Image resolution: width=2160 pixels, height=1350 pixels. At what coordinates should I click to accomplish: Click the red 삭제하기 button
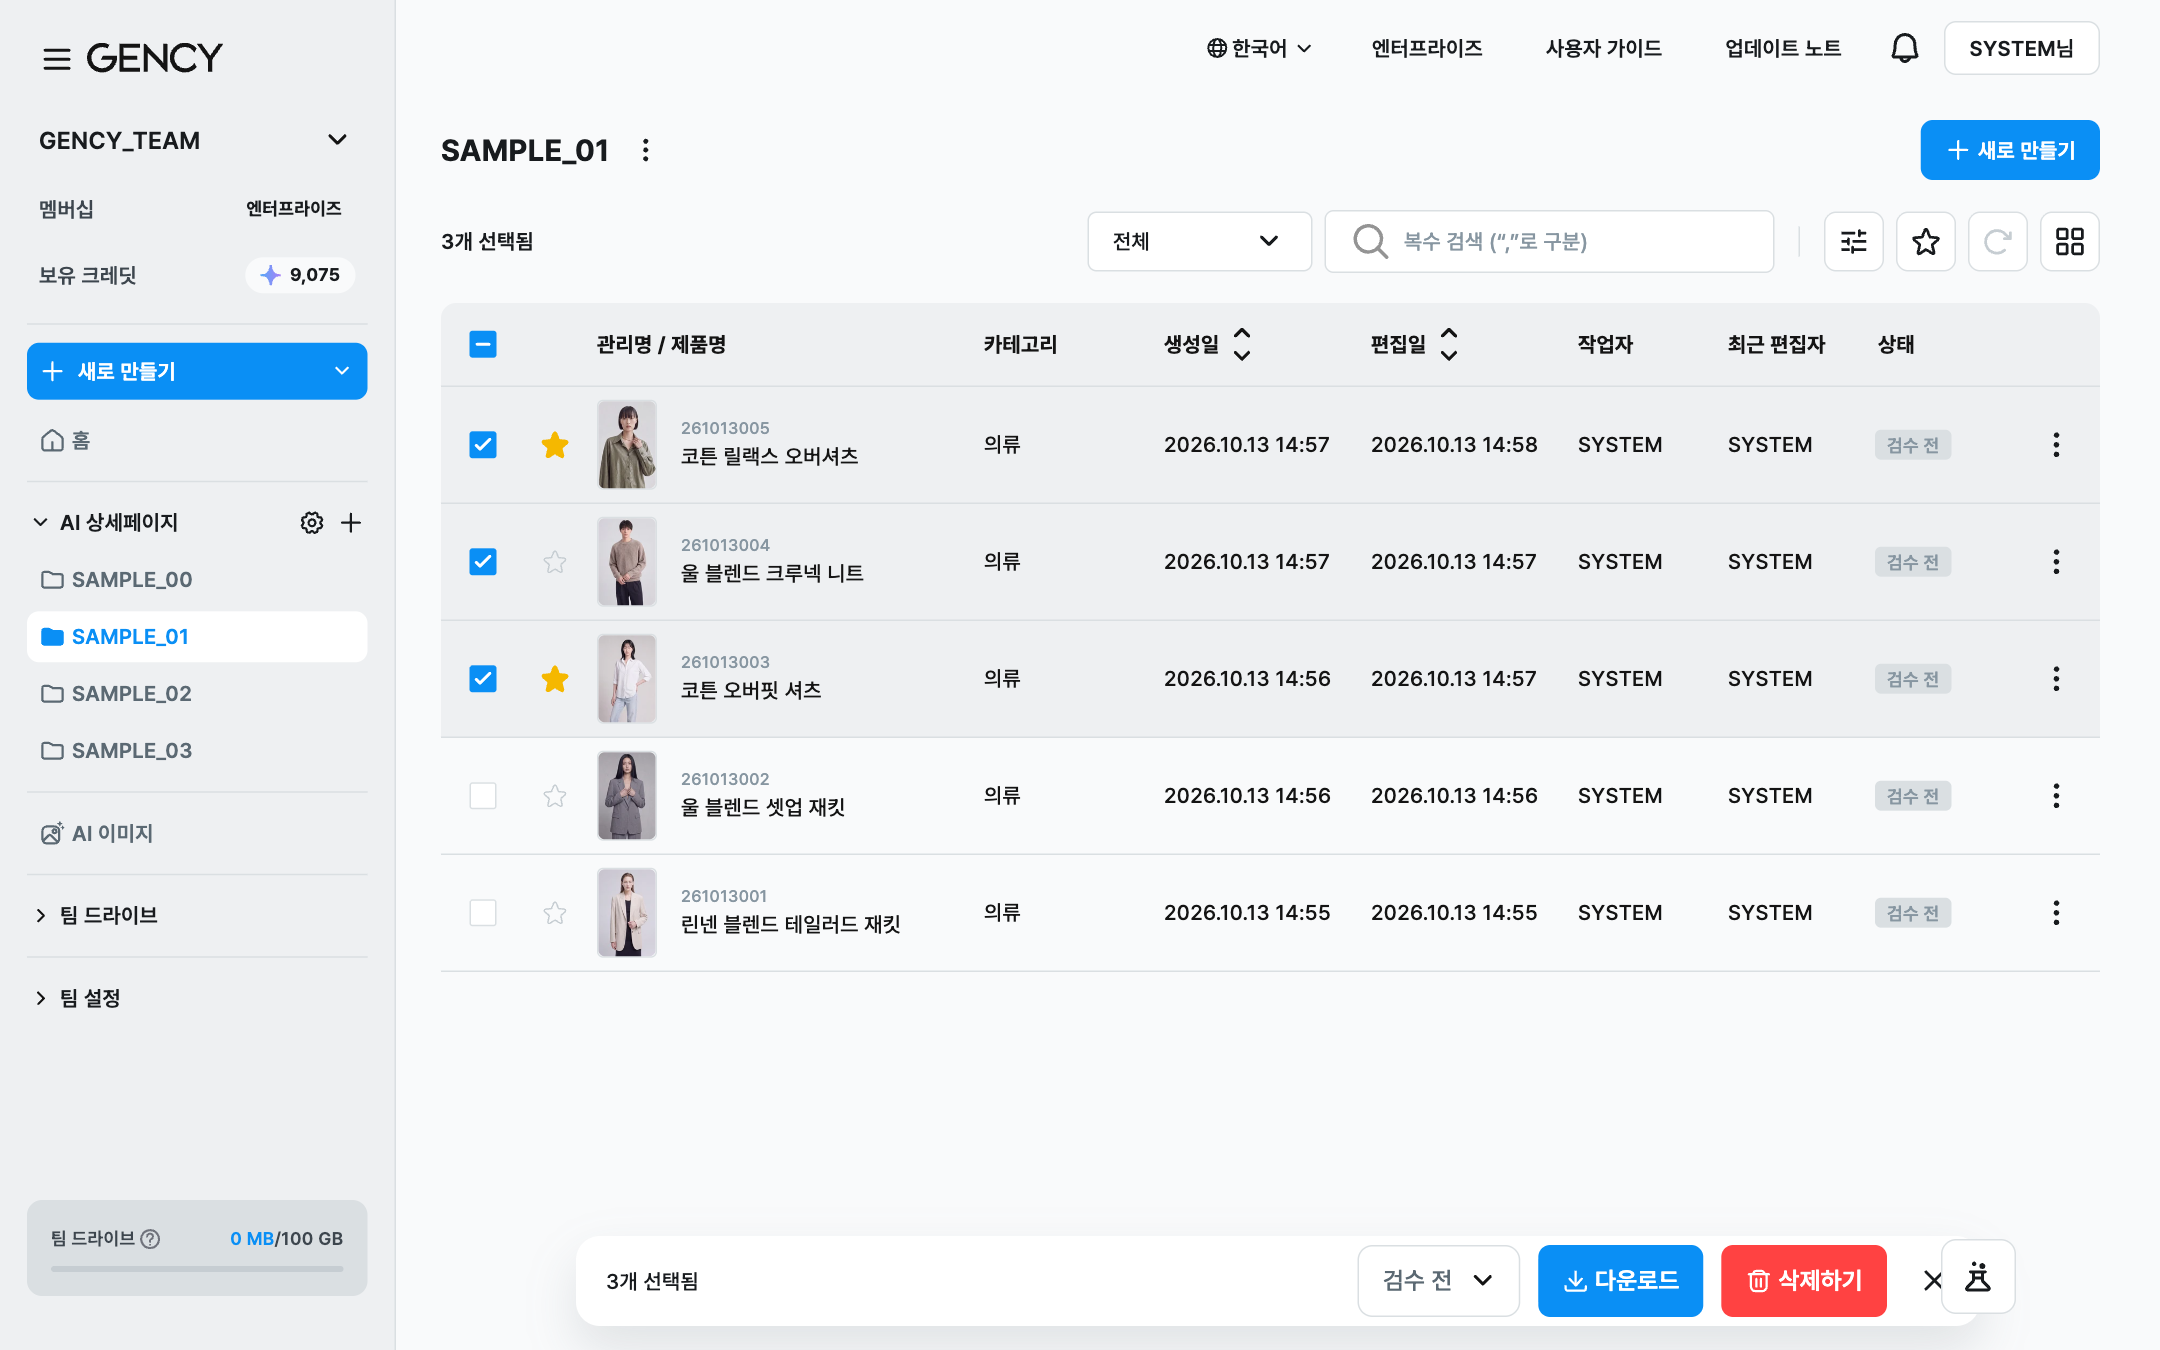pyautogui.click(x=1803, y=1281)
